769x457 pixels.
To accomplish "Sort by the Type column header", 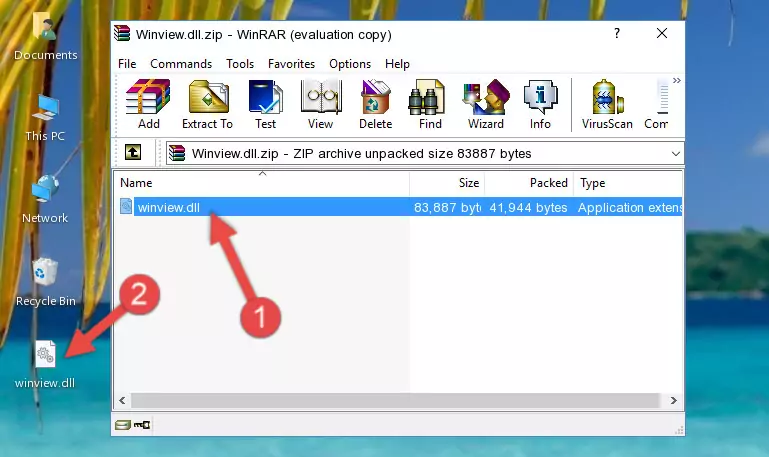I will [x=628, y=183].
